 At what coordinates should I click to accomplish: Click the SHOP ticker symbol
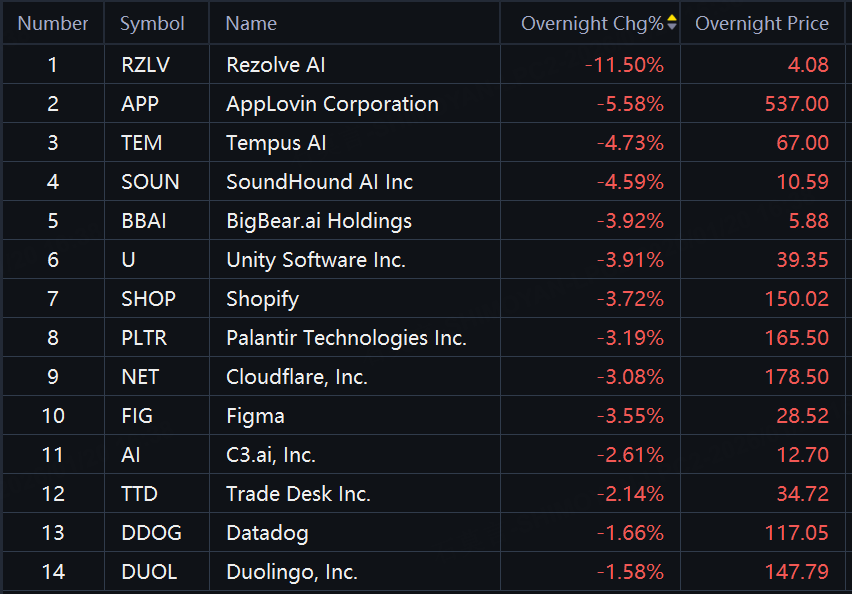point(148,299)
